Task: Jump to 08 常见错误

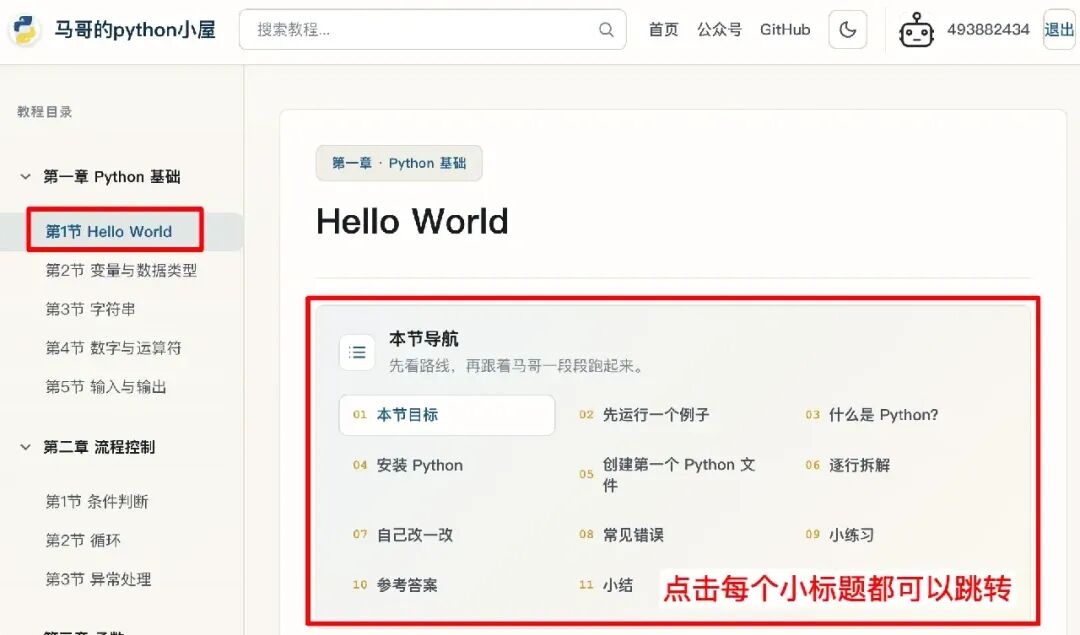Action: (x=621, y=535)
